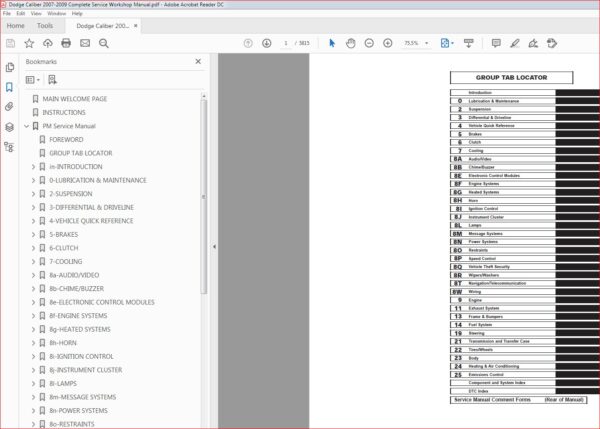The image size is (600, 429).
Task: Expand 8l-LAMPS bookmark
Action: (x=33, y=383)
